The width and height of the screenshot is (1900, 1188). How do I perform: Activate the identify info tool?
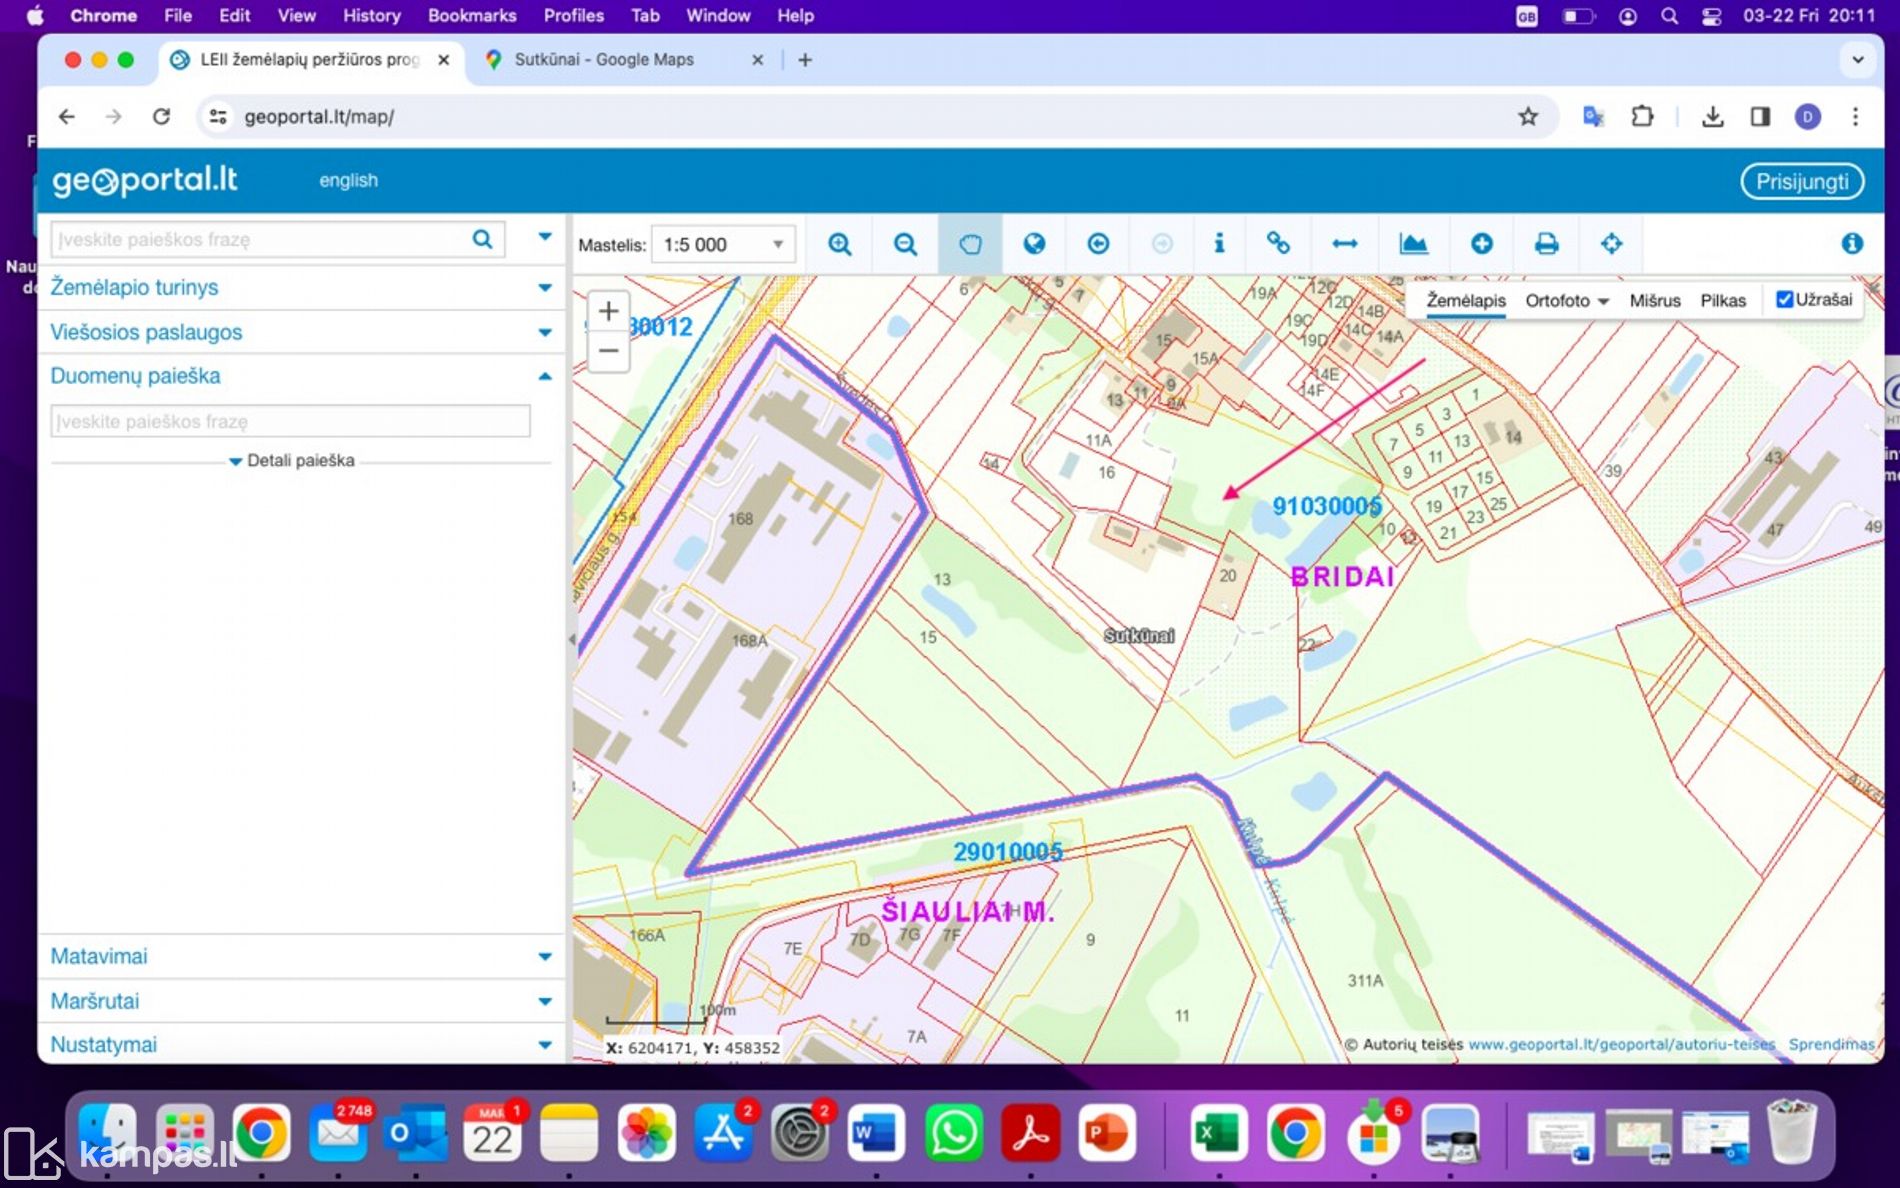(1218, 244)
